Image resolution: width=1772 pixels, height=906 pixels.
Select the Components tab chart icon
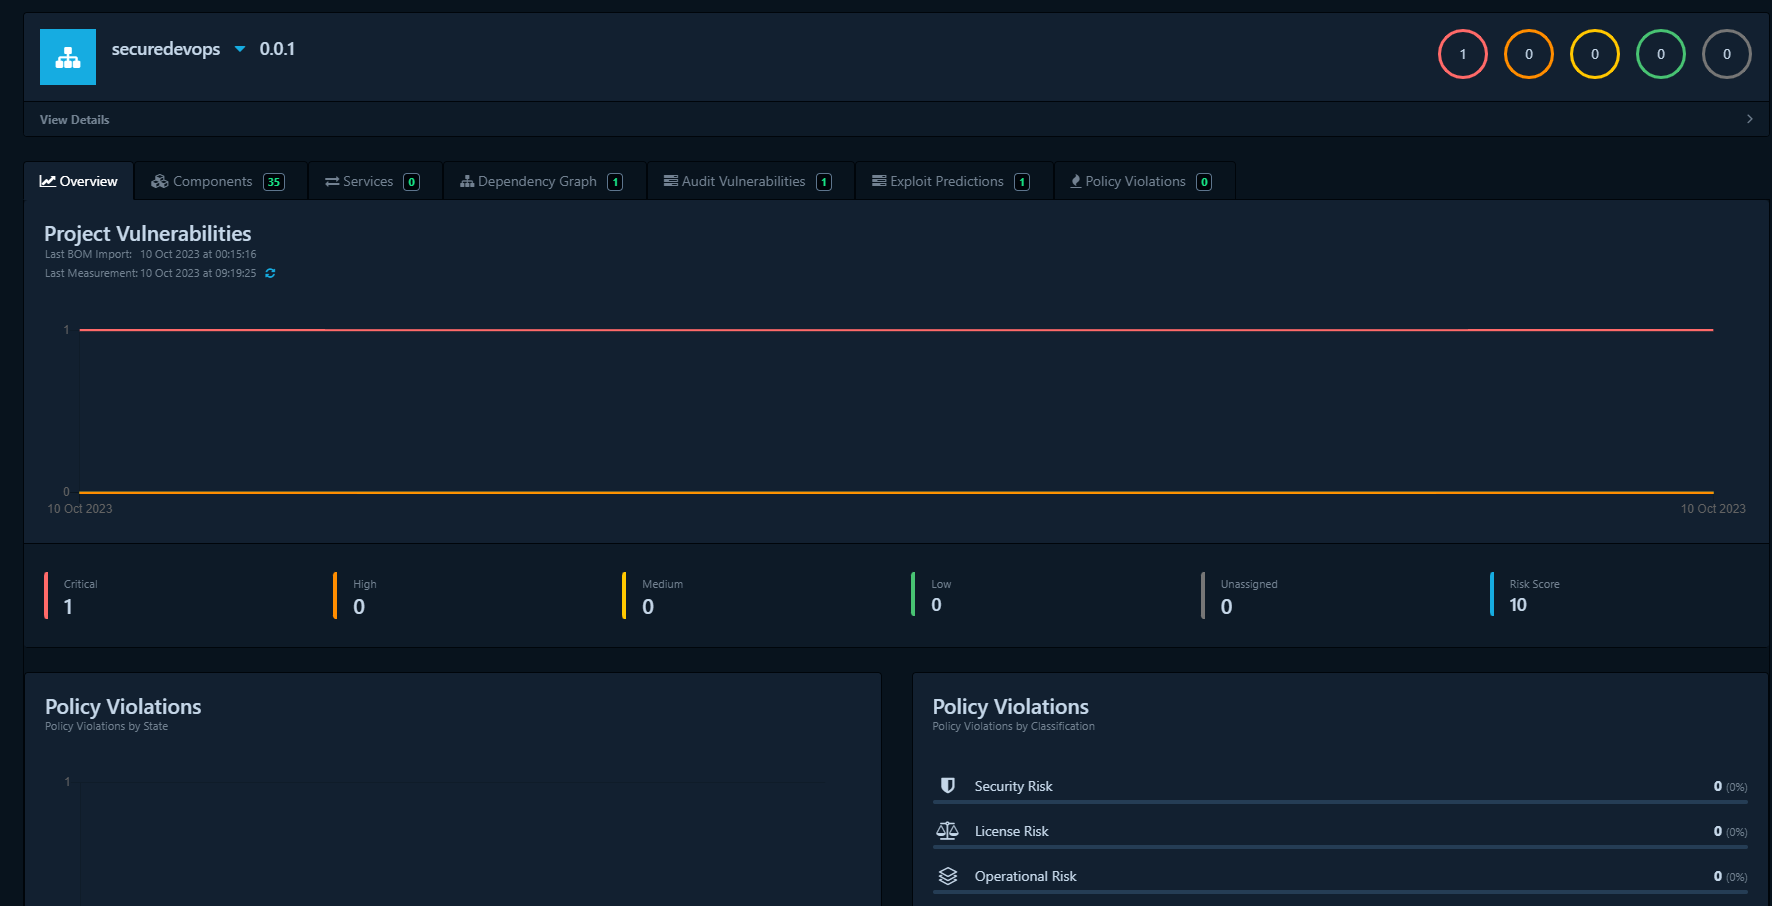point(160,181)
